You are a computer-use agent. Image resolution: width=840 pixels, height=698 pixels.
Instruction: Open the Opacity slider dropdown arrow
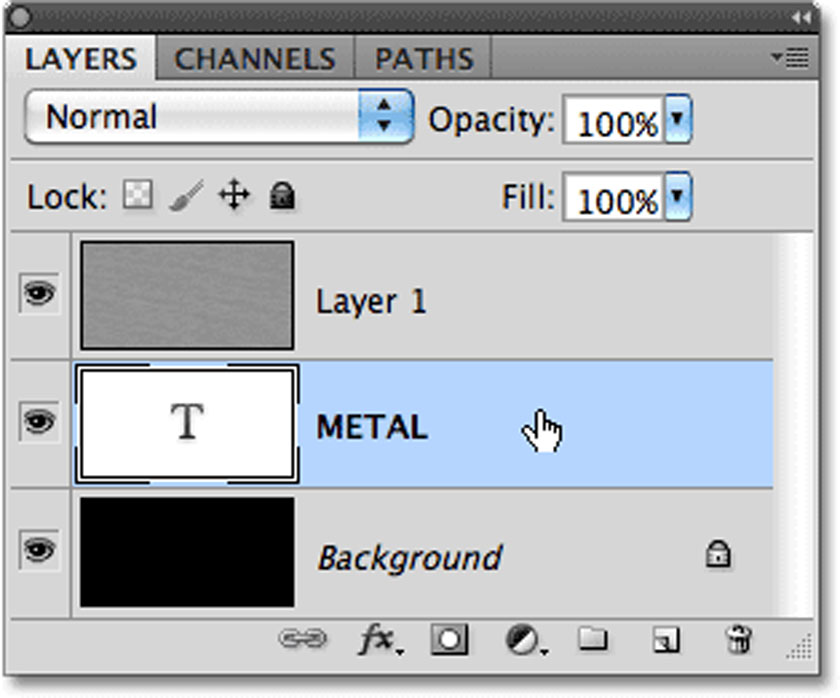coord(678,119)
